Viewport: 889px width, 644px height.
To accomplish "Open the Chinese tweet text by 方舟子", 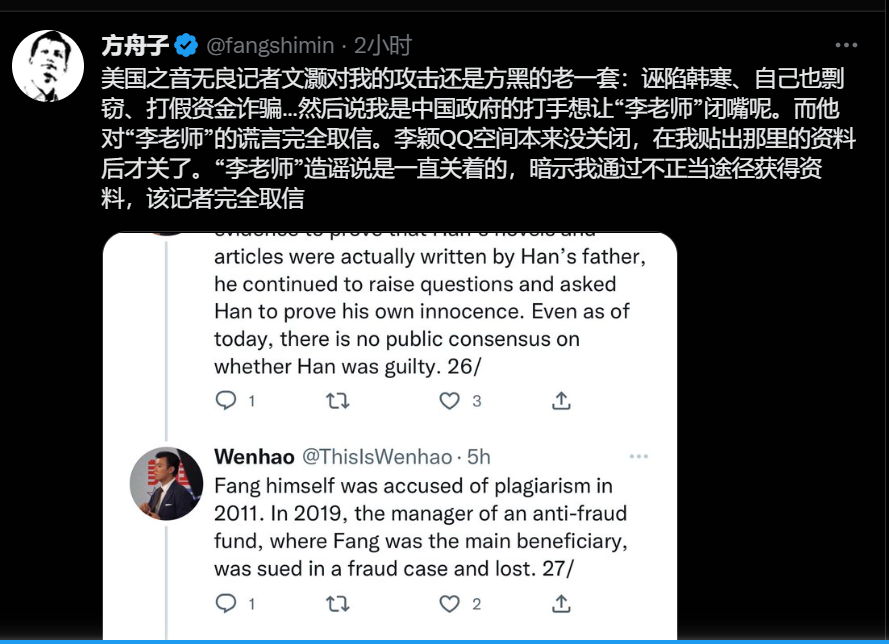I will (478, 138).
